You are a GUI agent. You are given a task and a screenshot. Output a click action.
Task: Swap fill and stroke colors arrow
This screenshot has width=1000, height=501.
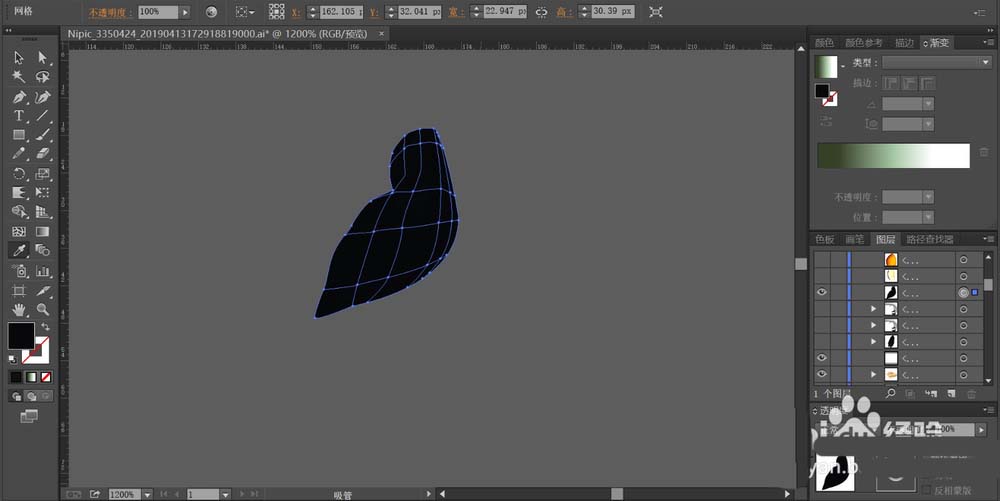45,326
